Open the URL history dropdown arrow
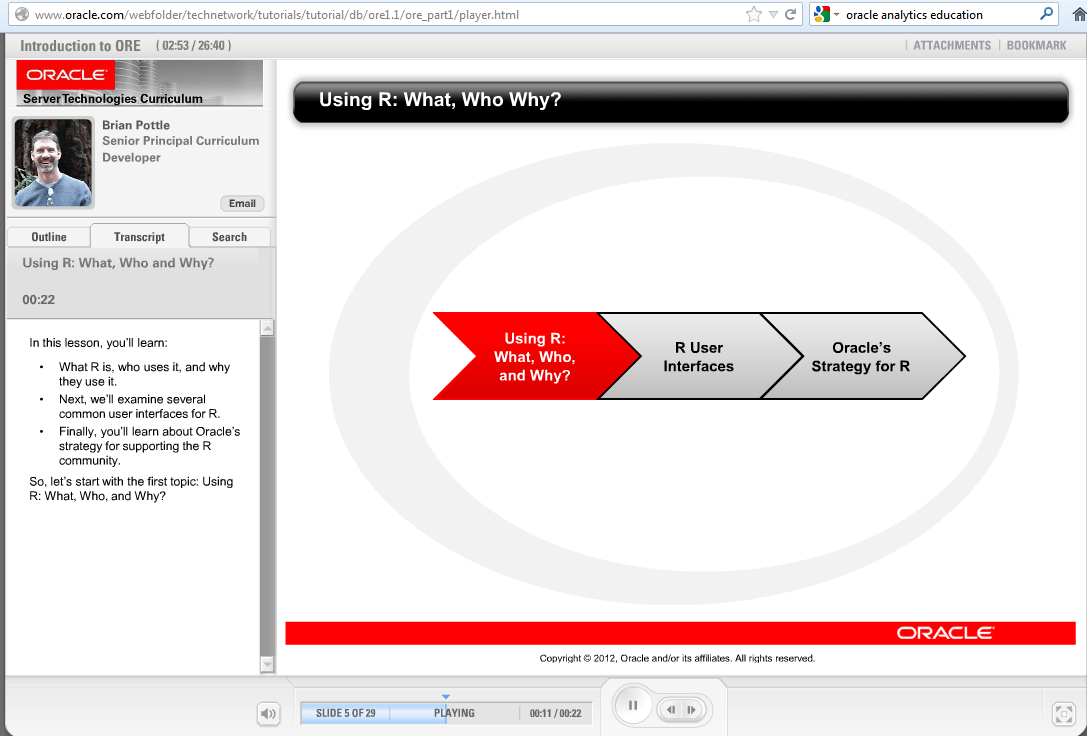1087x736 pixels. (x=773, y=15)
